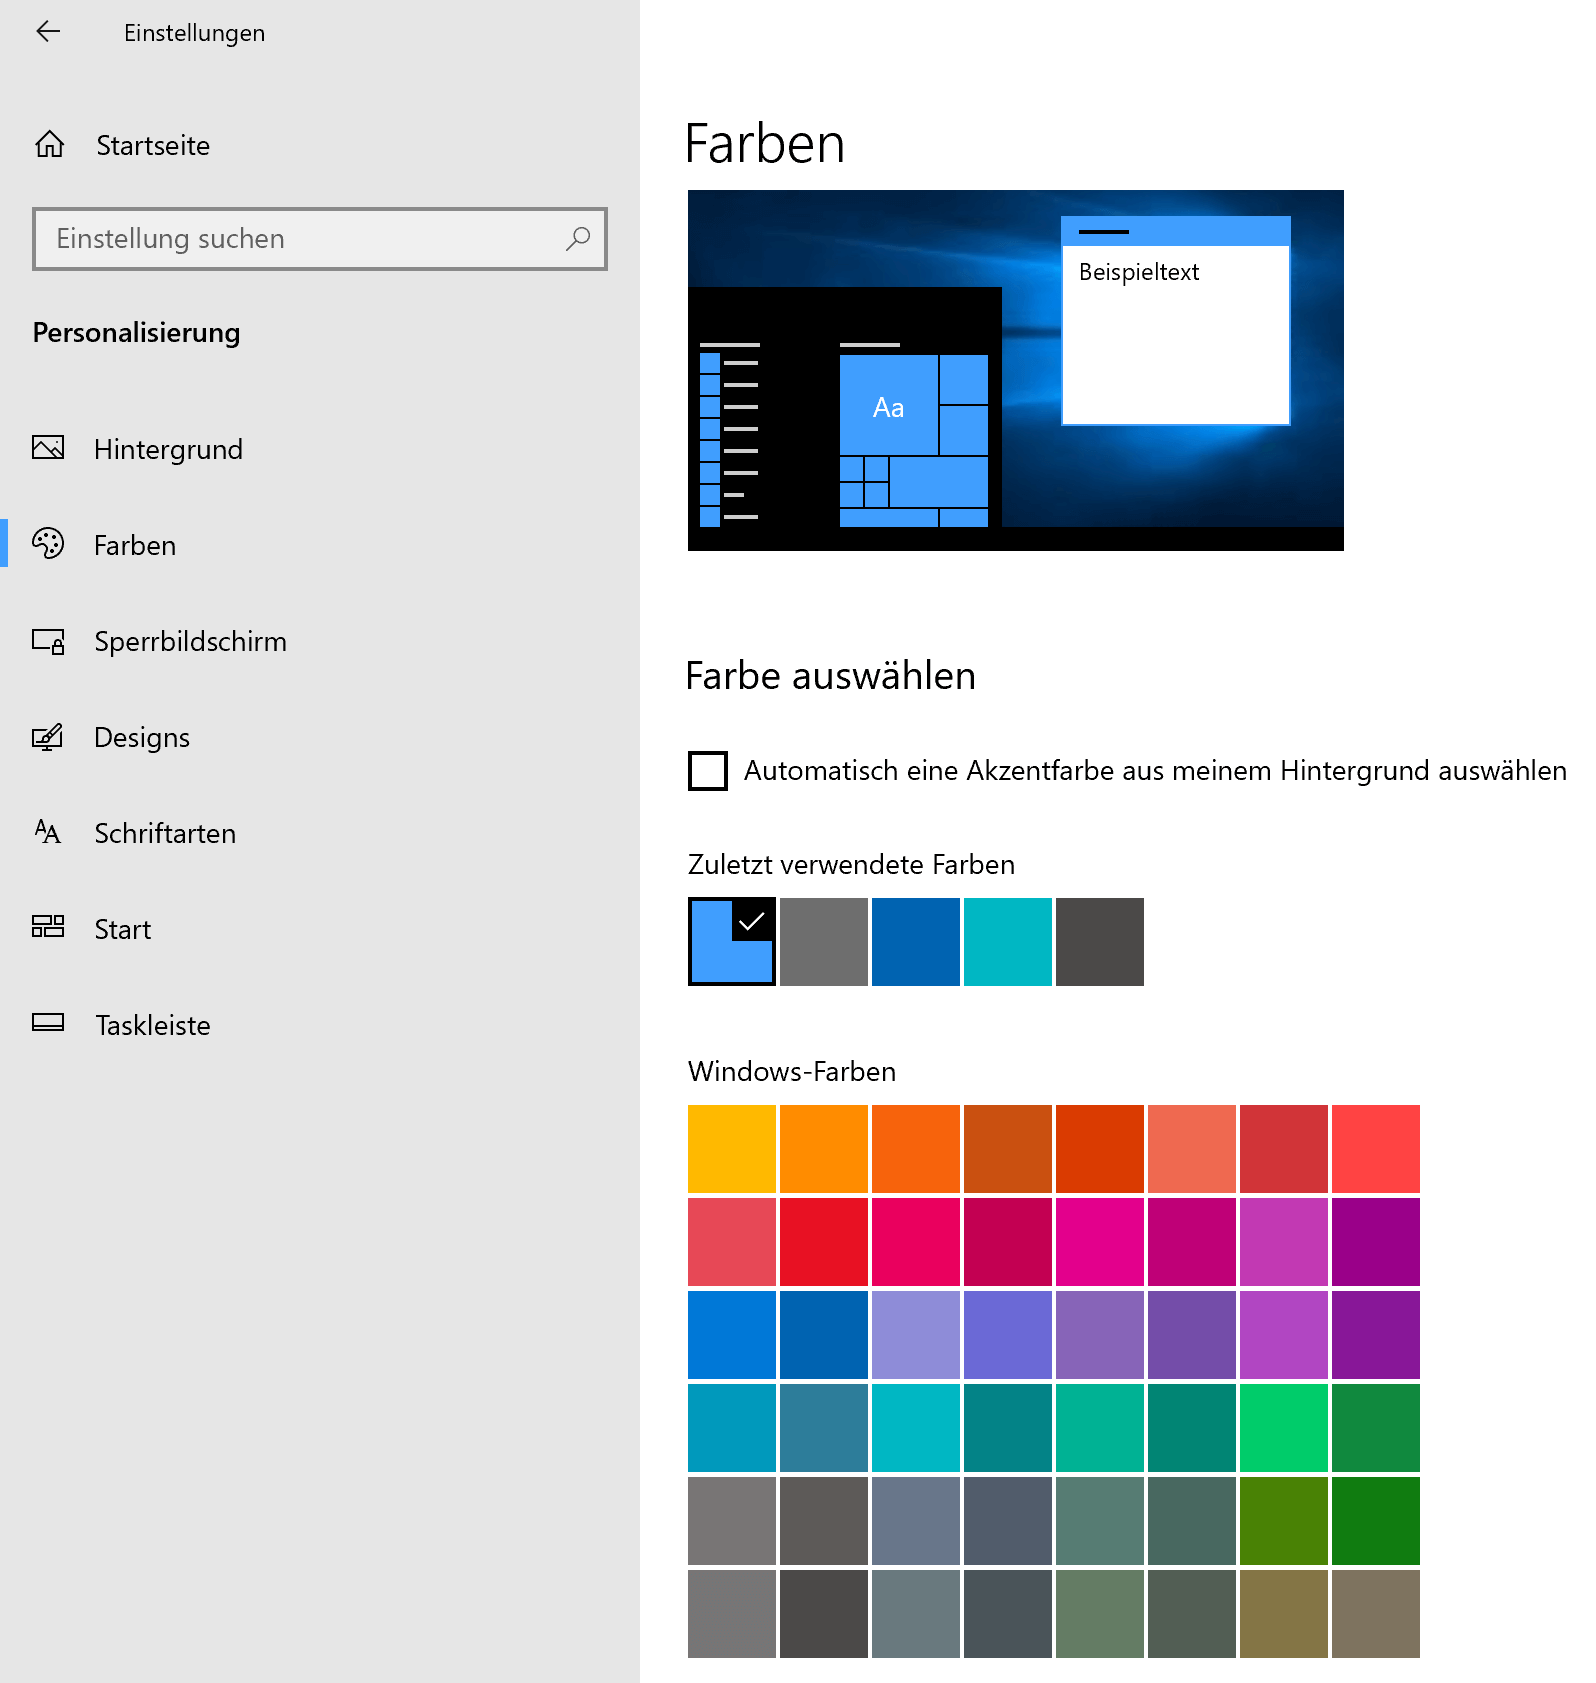Focus the Einstellung suchen search field
This screenshot has height=1683, width=1596.
pos(320,239)
